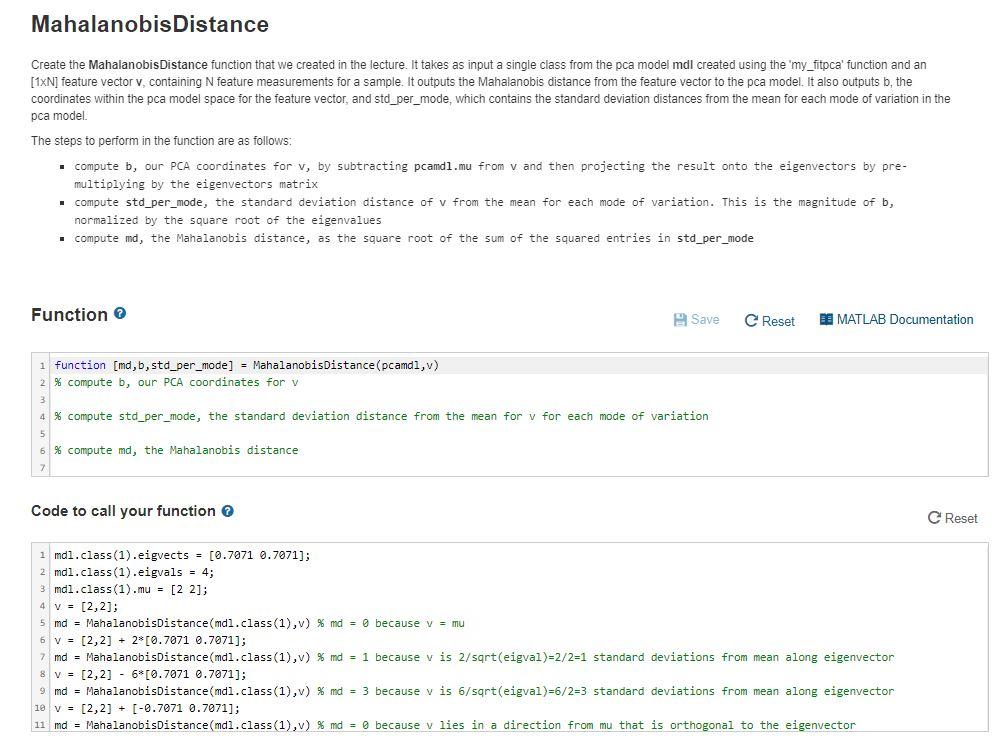Screen dimensions: 1005x746
Task: Click the blue book icon for MATLAB Documentation
Action: click(824, 320)
